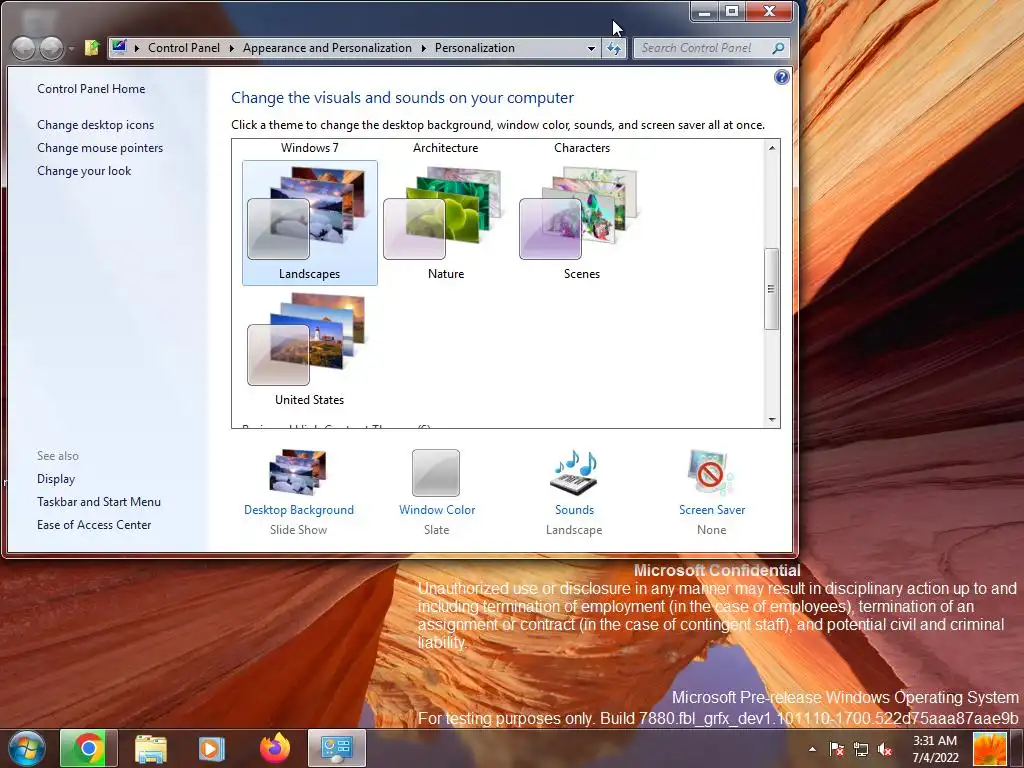The height and width of the screenshot is (768, 1024).
Task: Pick the United States theme
Action: tap(310, 349)
